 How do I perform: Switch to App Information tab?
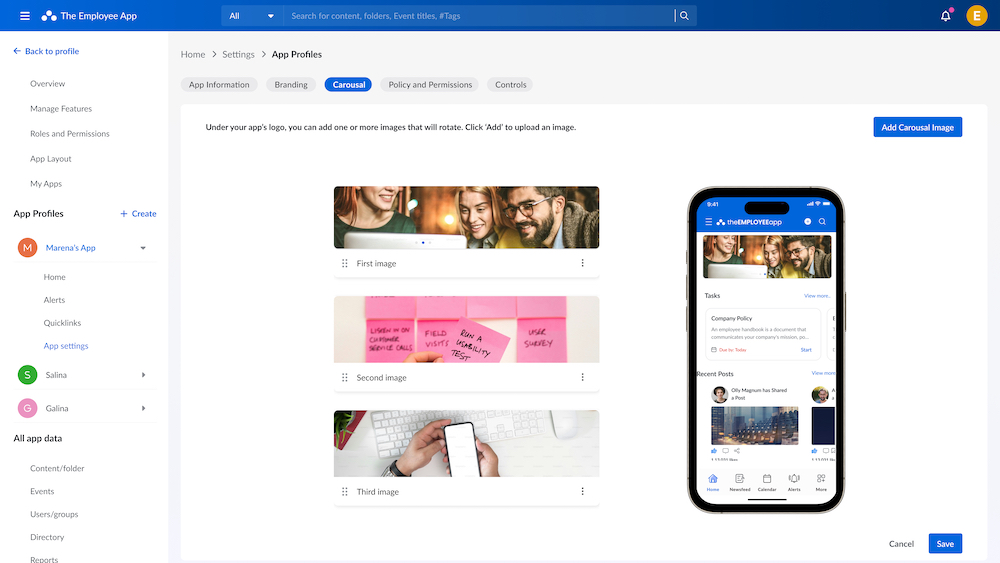coord(219,84)
